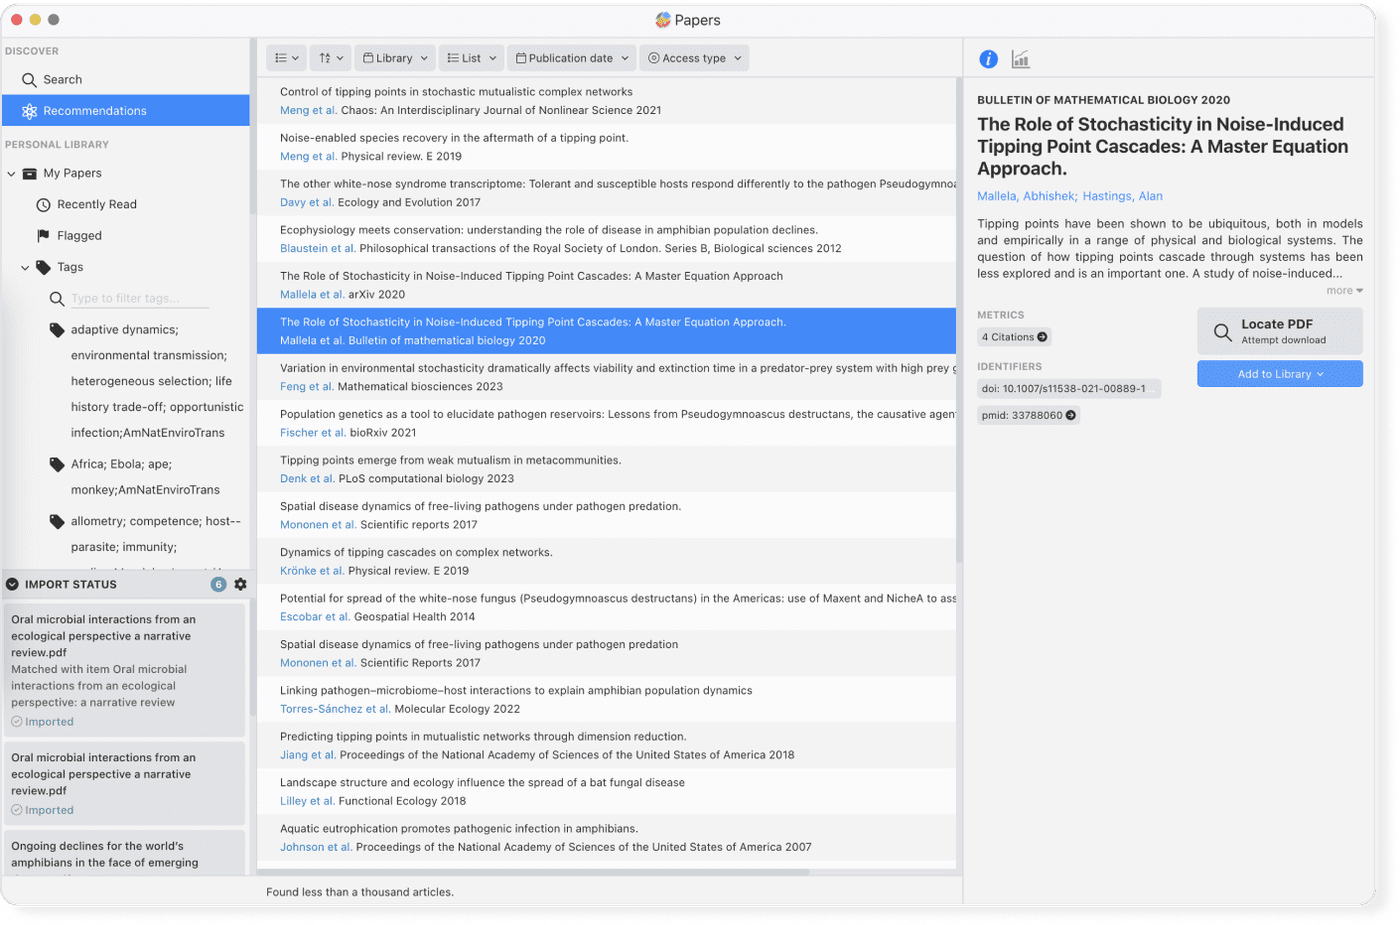Screen dimensions: 1400x925
Task: Click the view options list icon in toolbar
Action: pyautogui.click(x=284, y=58)
